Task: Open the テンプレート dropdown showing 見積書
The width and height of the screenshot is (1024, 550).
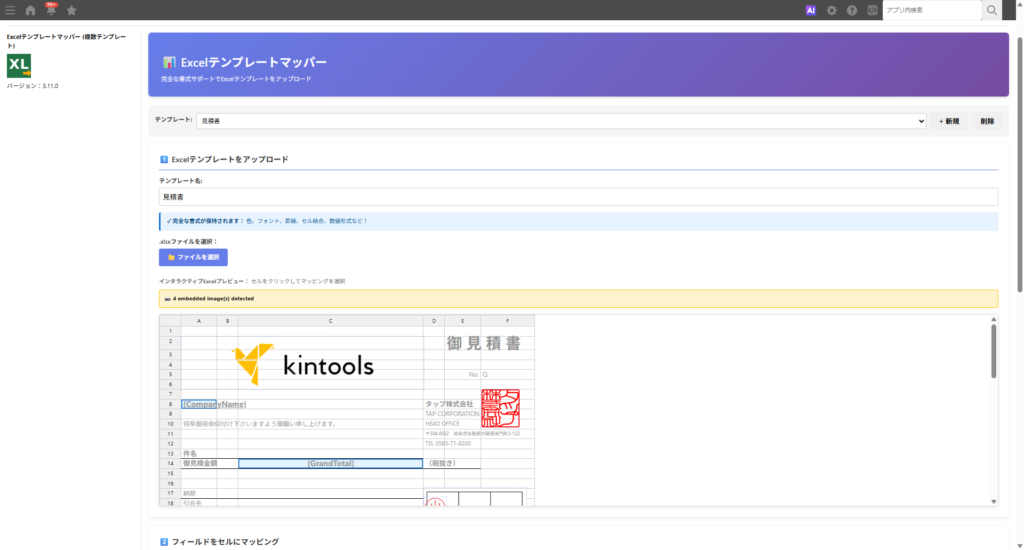Action: 561,121
